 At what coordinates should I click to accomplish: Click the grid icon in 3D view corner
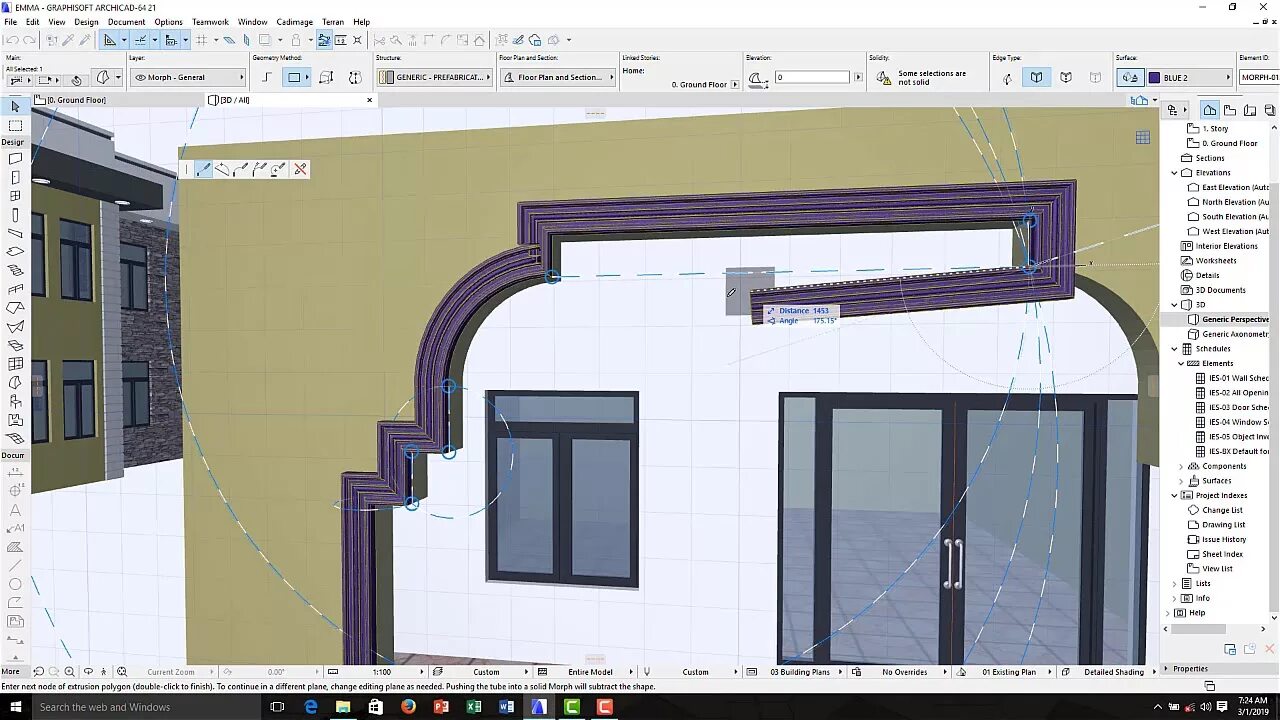1142,138
